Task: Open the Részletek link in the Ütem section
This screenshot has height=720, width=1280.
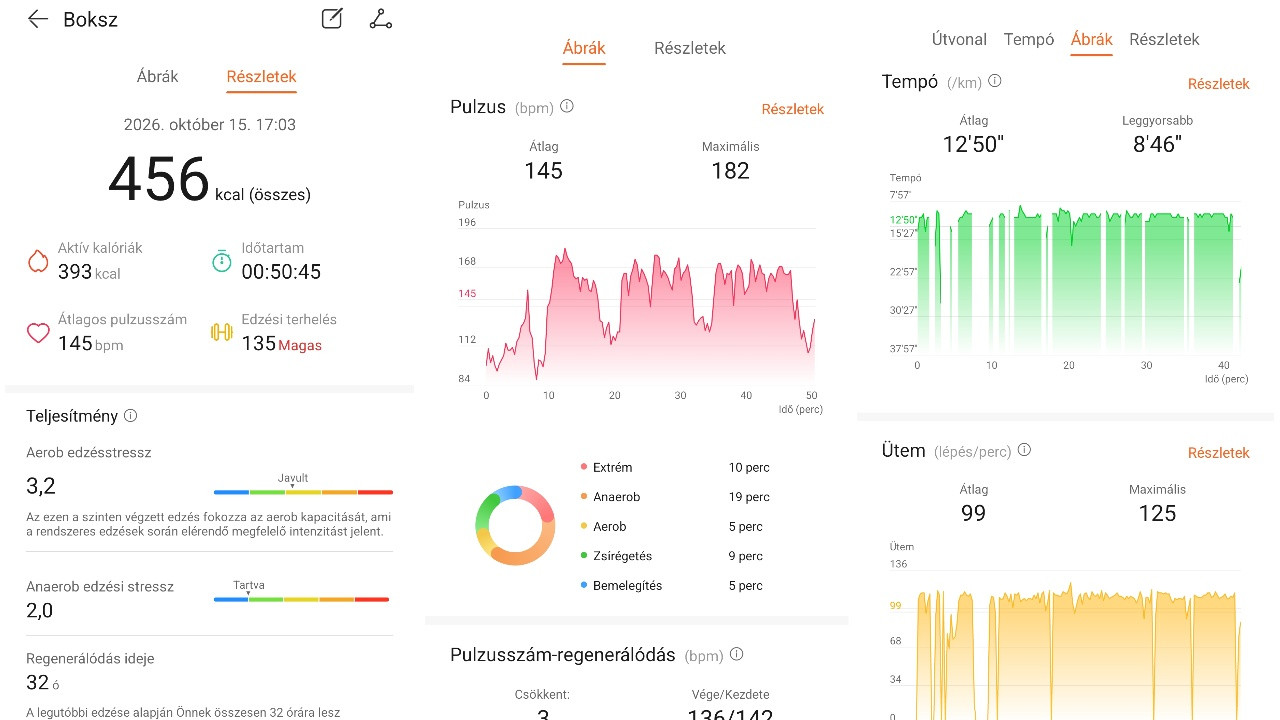Action: pyautogui.click(x=1219, y=453)
